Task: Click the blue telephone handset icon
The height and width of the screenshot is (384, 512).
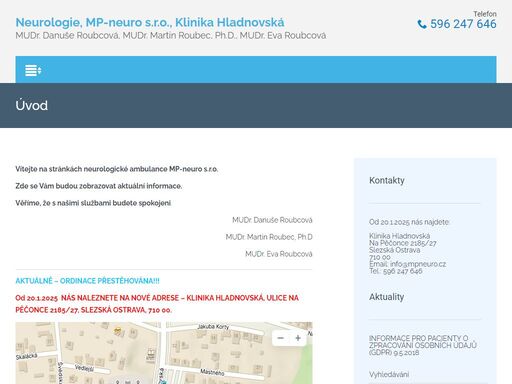Action: pos(422,24)
